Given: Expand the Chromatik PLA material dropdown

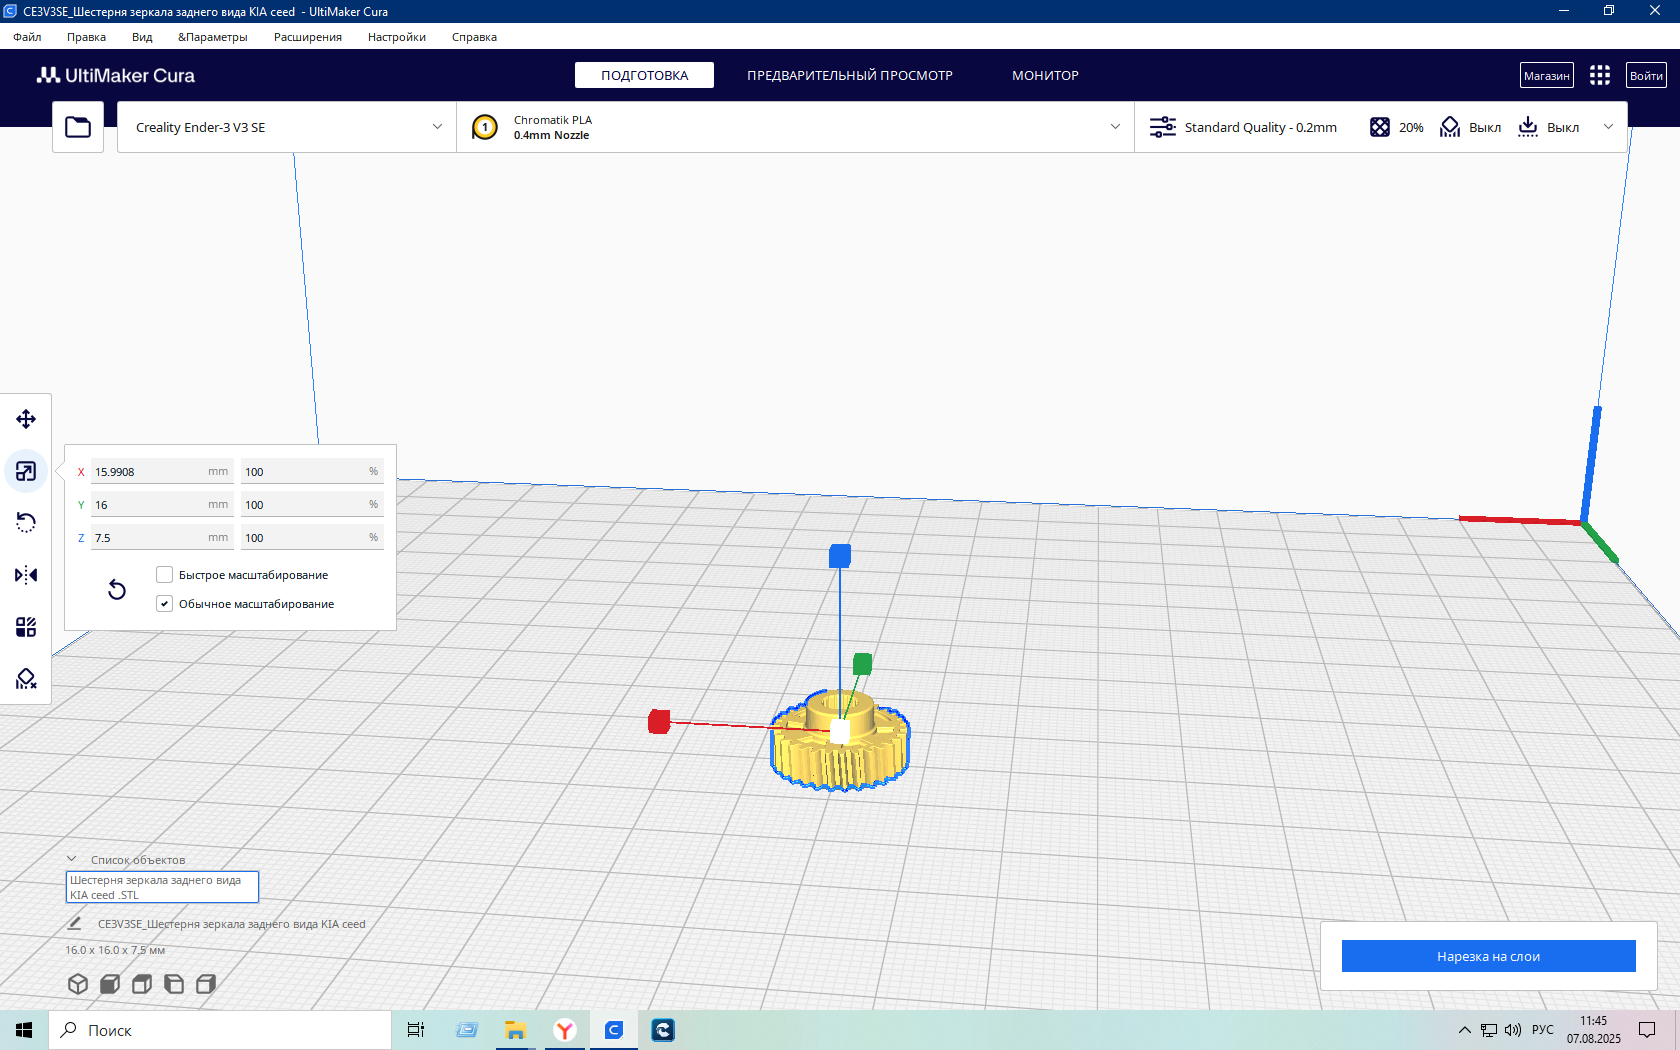Looking at the screenshot, I should [x=796, y=127].
